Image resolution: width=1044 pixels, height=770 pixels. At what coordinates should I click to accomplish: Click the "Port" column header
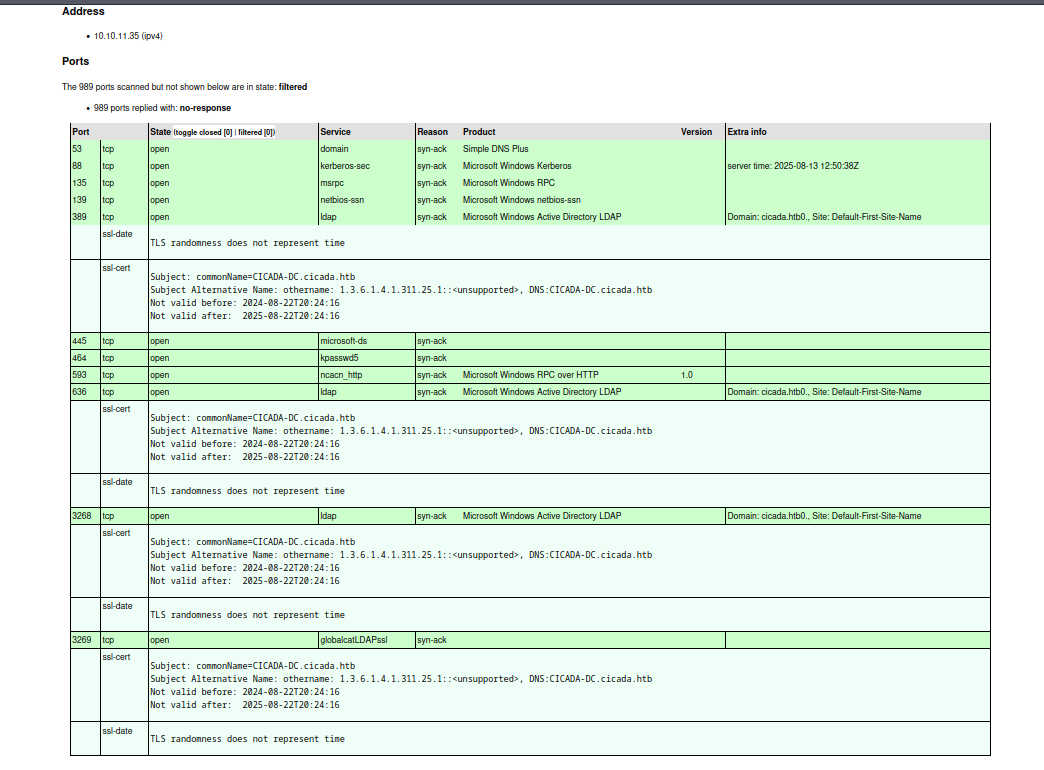[x=81, y=132]
